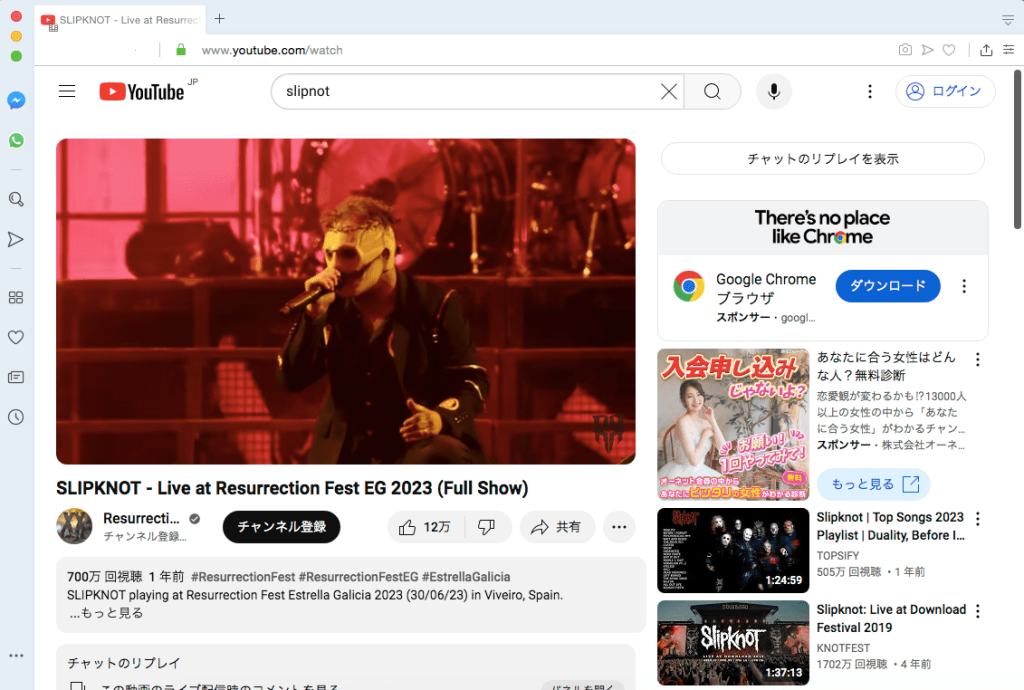The width and height of the screenshot is (1024, 690).
Task: Click hashtag #EstrellaGalicia
Action: tap(466, 577)
